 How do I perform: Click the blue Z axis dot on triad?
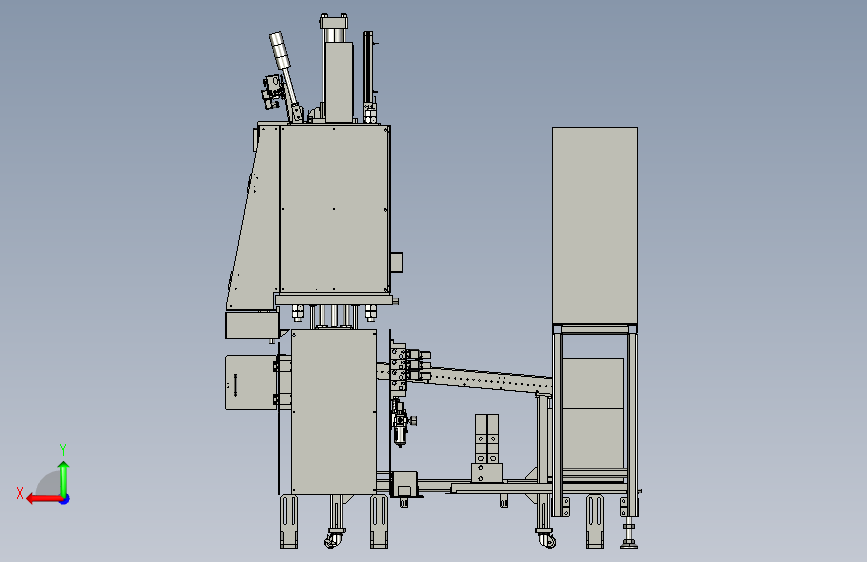65,499
